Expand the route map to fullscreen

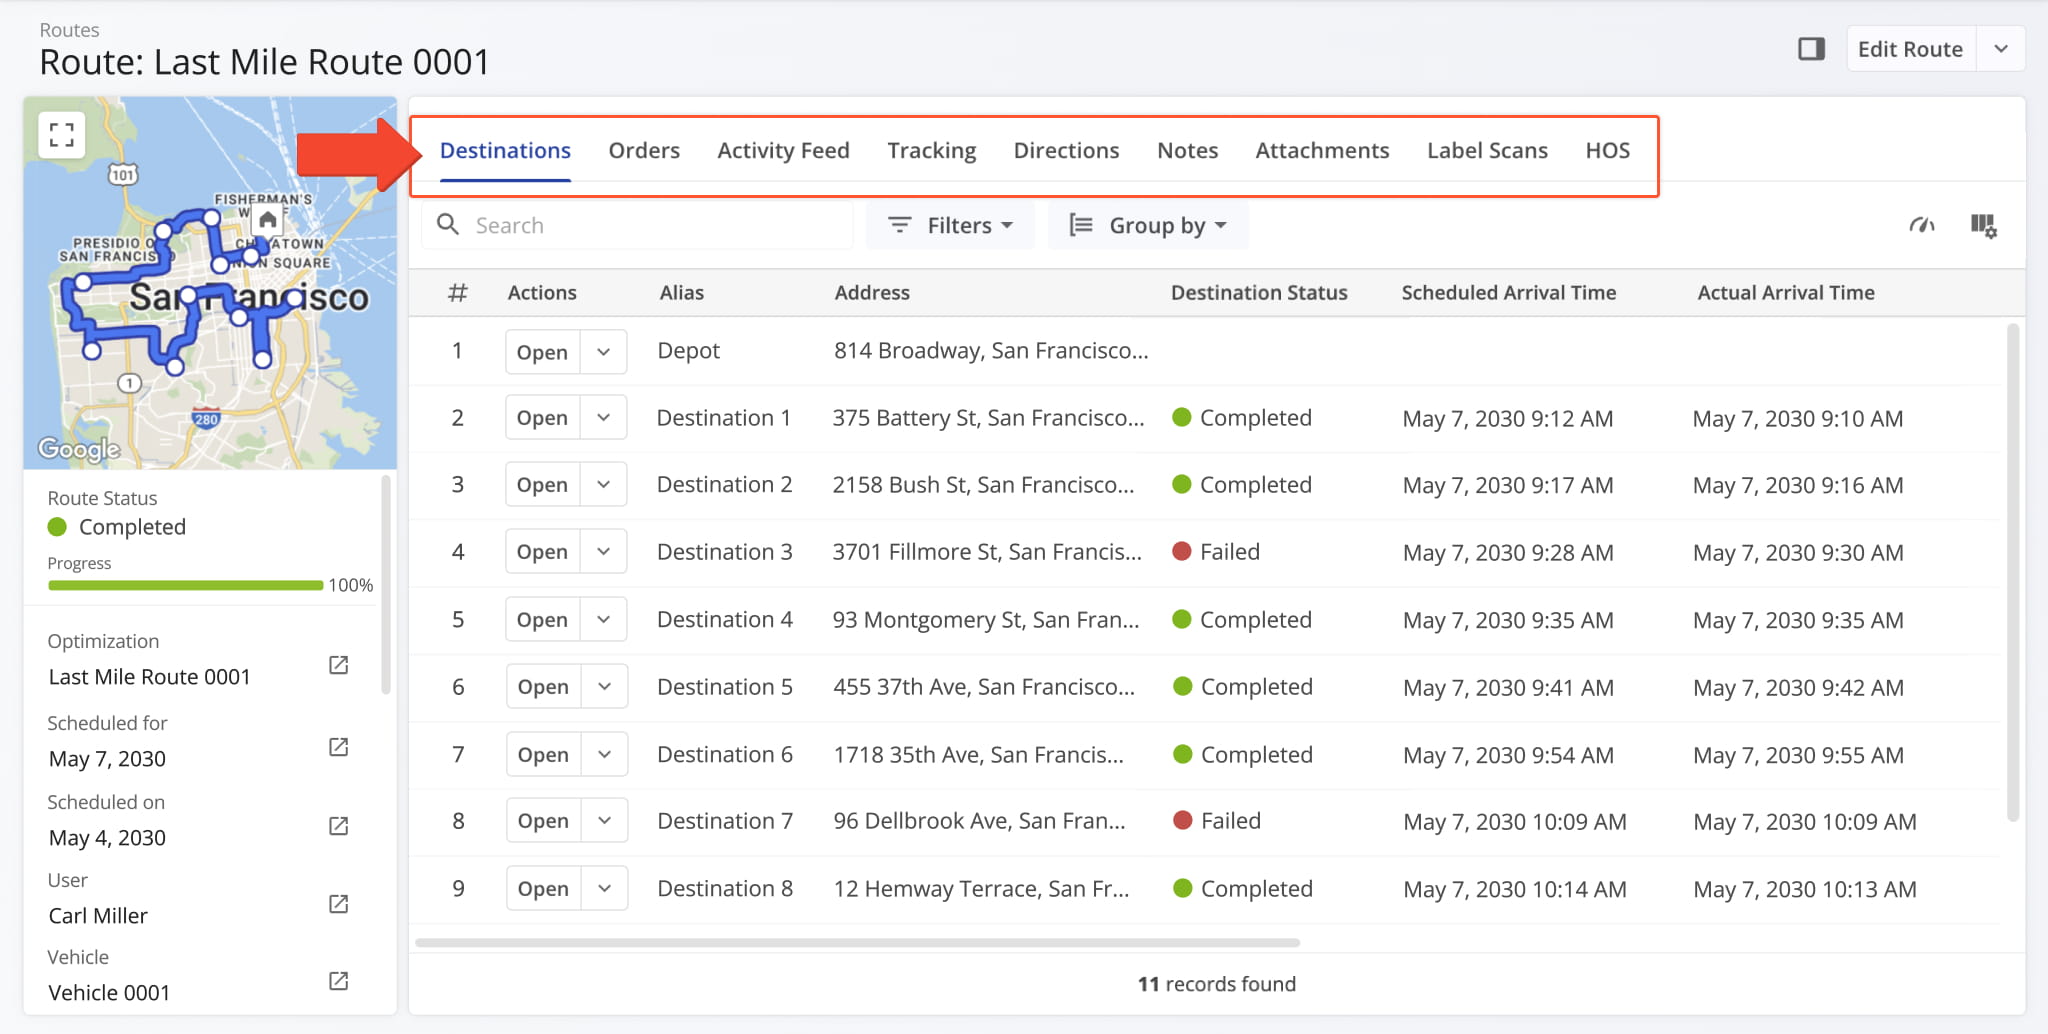(x=62, y=135)
